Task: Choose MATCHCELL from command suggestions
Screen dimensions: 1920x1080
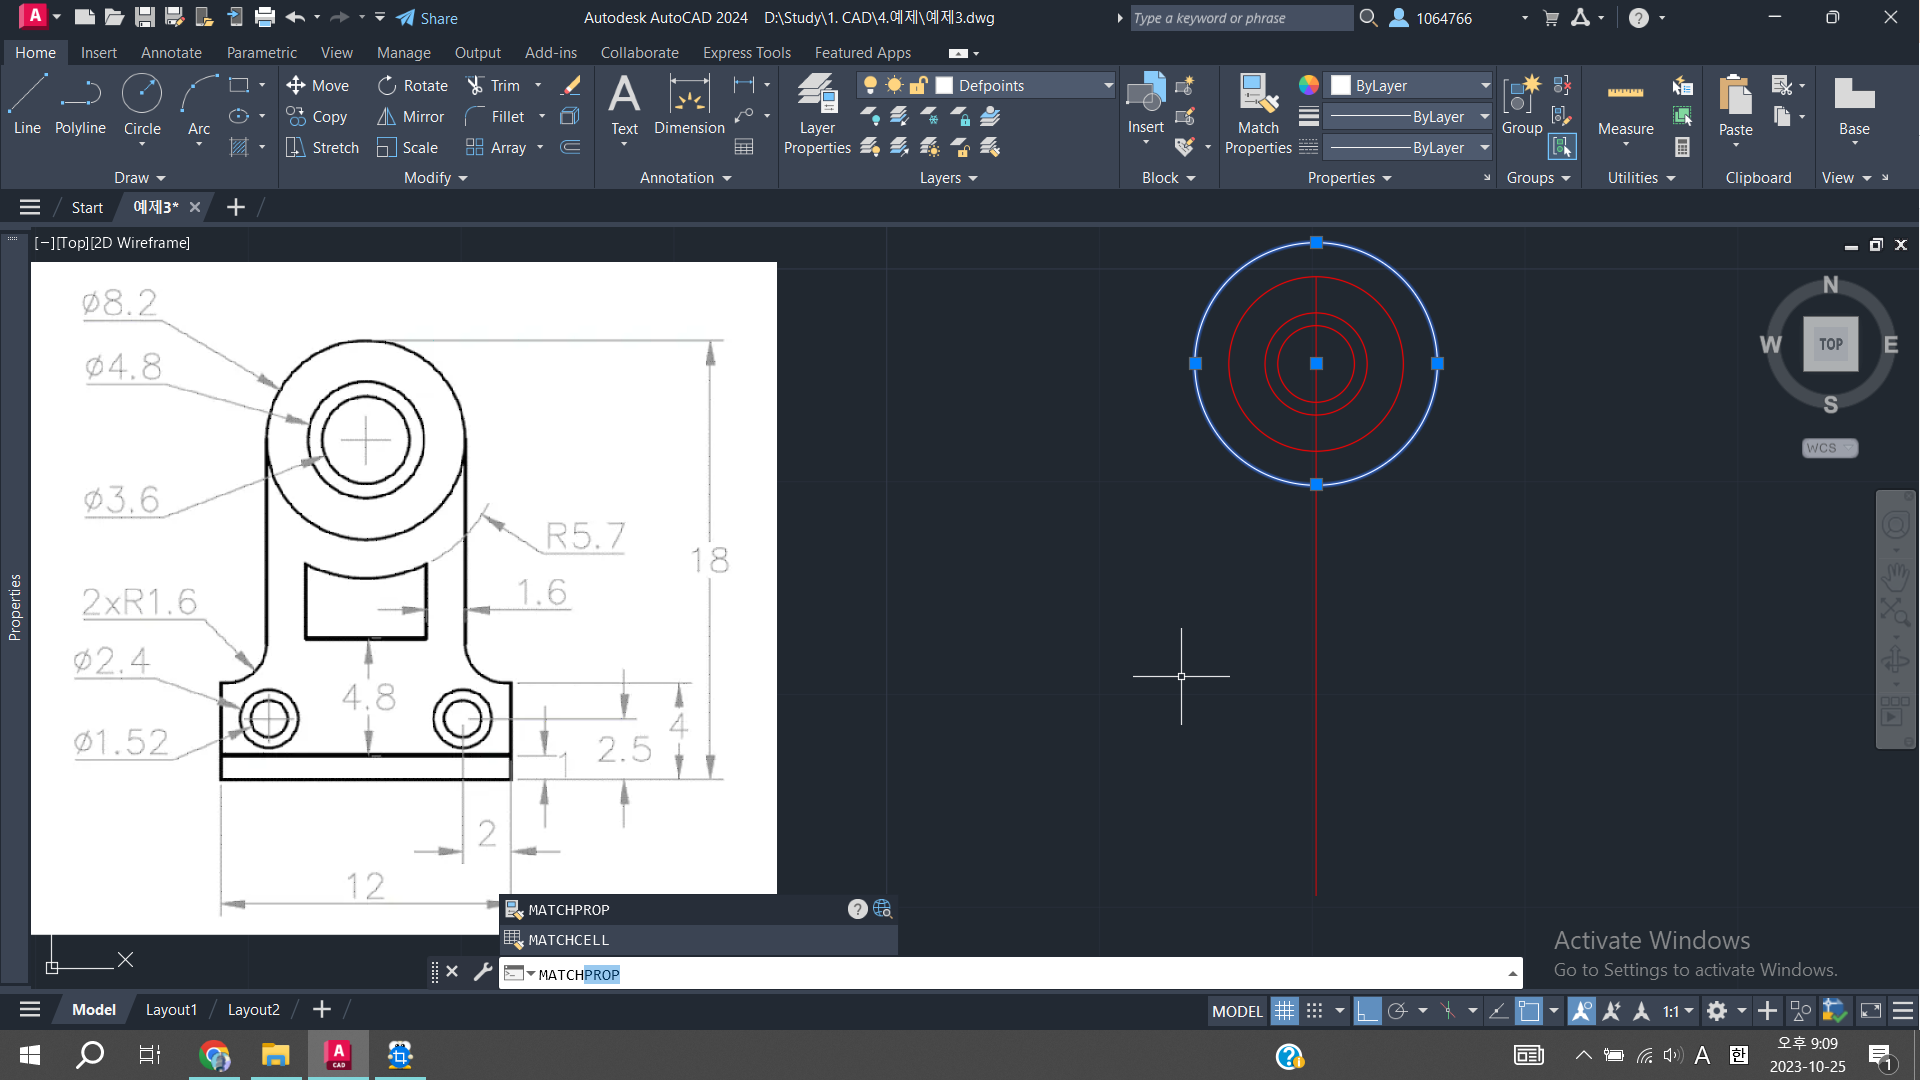Action: point(568,940)
